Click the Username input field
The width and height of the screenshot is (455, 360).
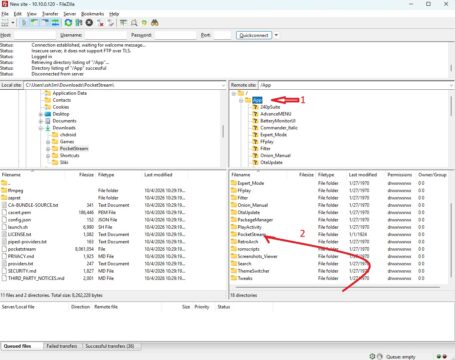(105, 35)
